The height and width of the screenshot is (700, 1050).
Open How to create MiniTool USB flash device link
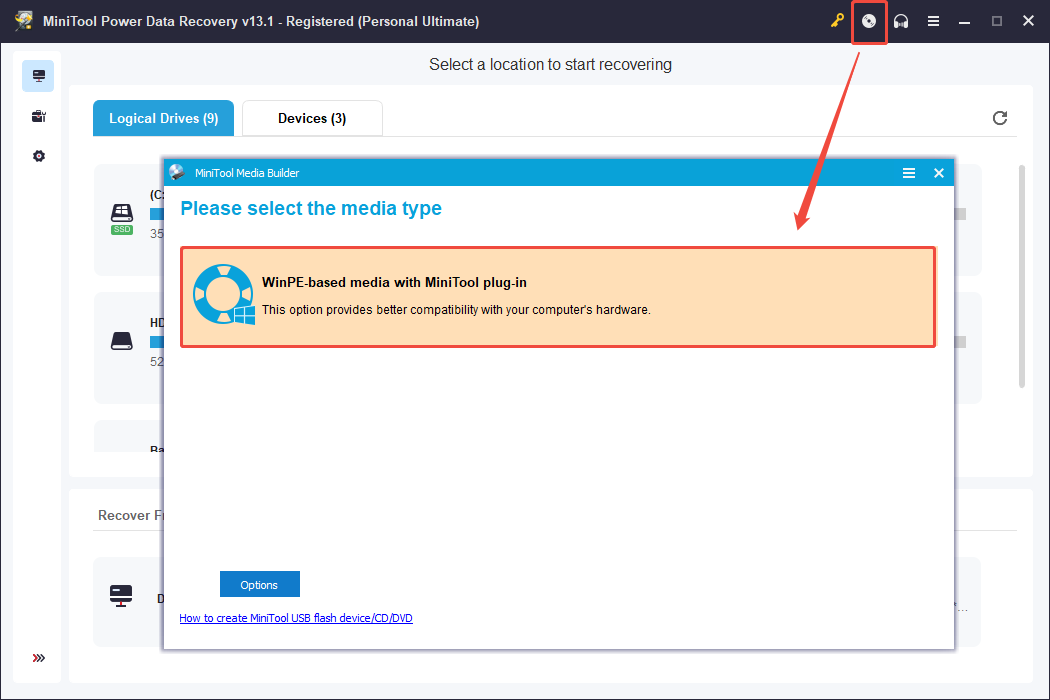pos(296,618)
